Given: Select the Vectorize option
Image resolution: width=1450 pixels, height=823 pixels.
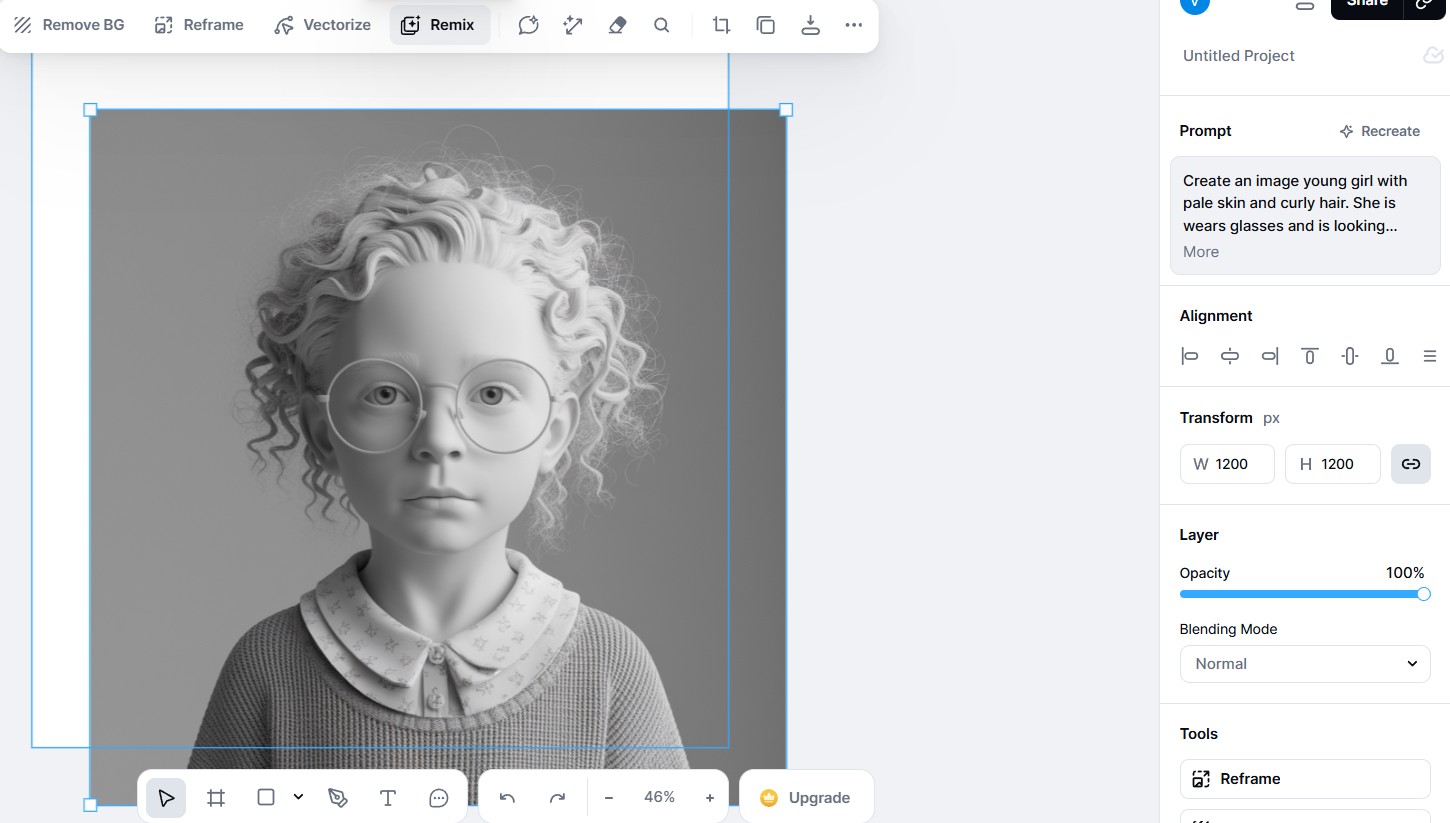Looking at the screenshot, I should coord(322,25).
